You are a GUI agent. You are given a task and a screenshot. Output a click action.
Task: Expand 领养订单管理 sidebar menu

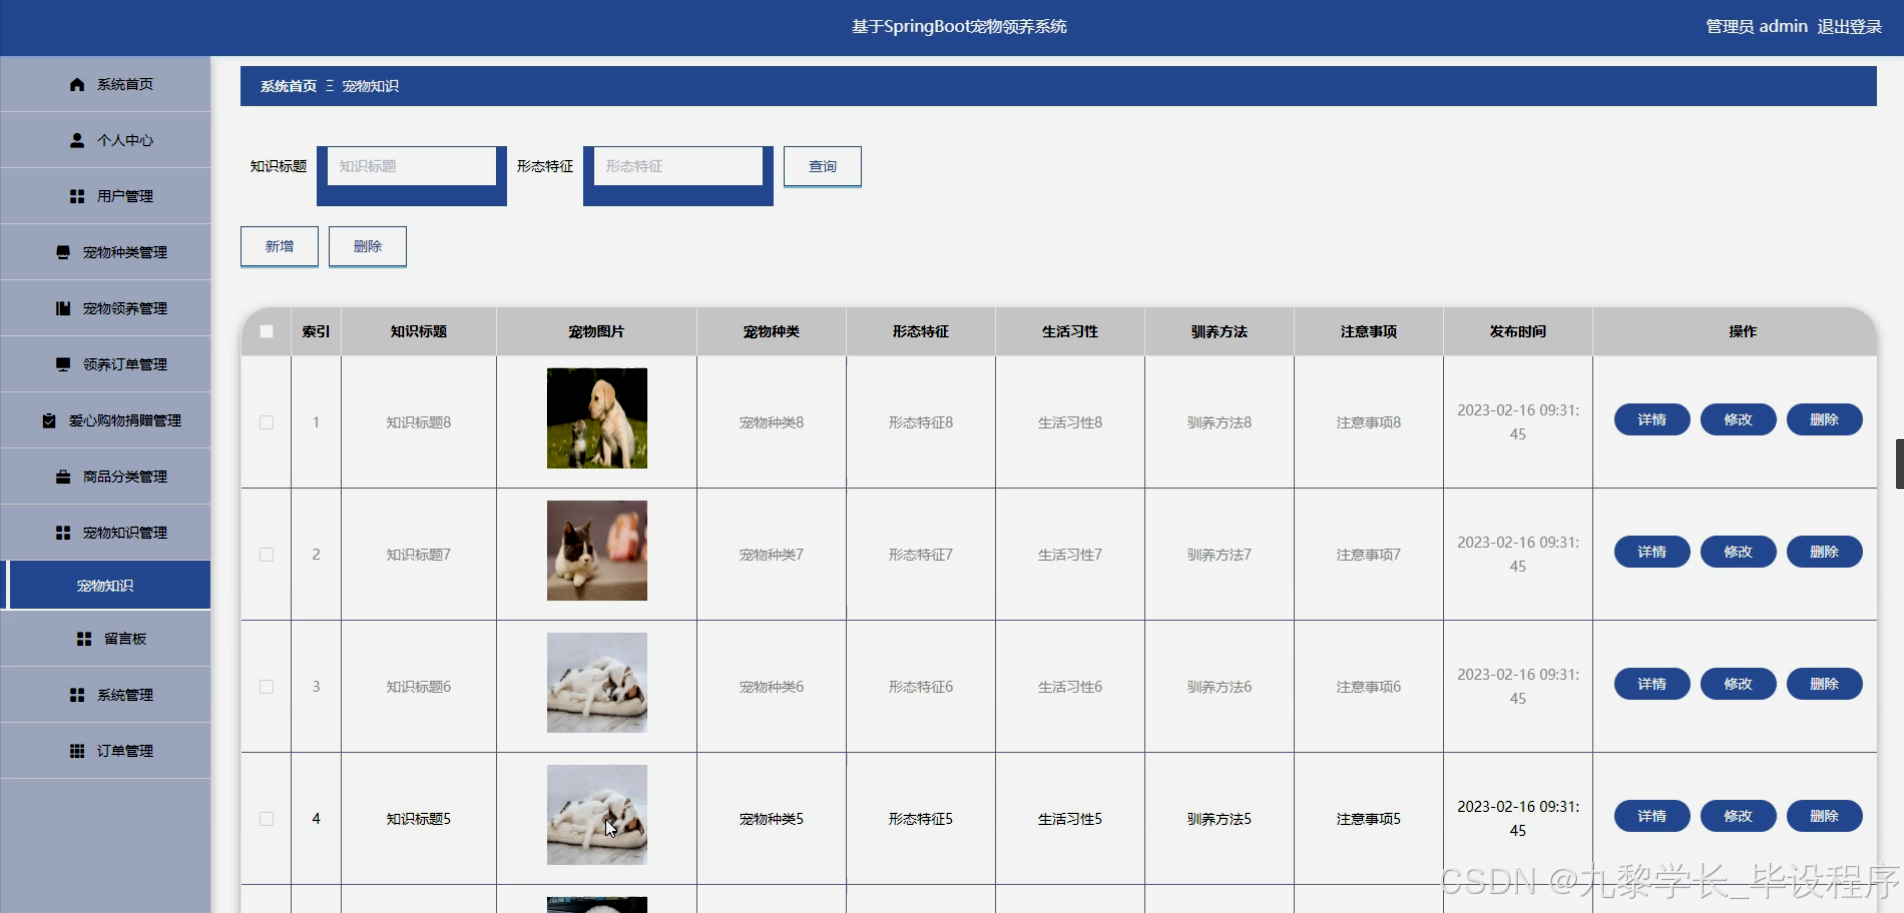tap(105, 364)
